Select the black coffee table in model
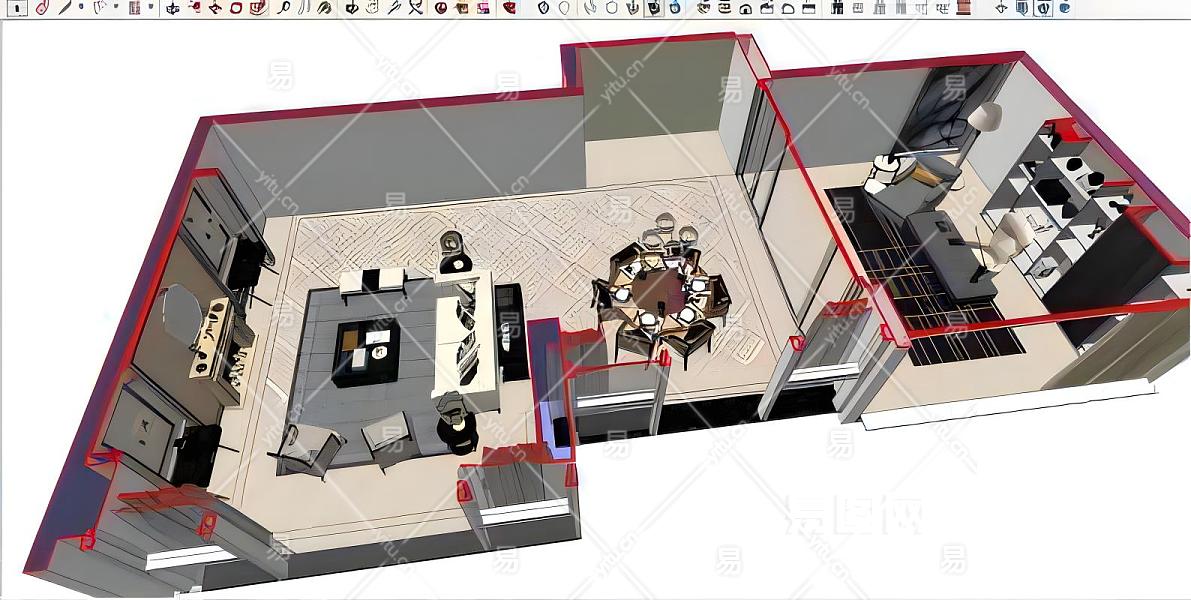 (x=367, y=352)
